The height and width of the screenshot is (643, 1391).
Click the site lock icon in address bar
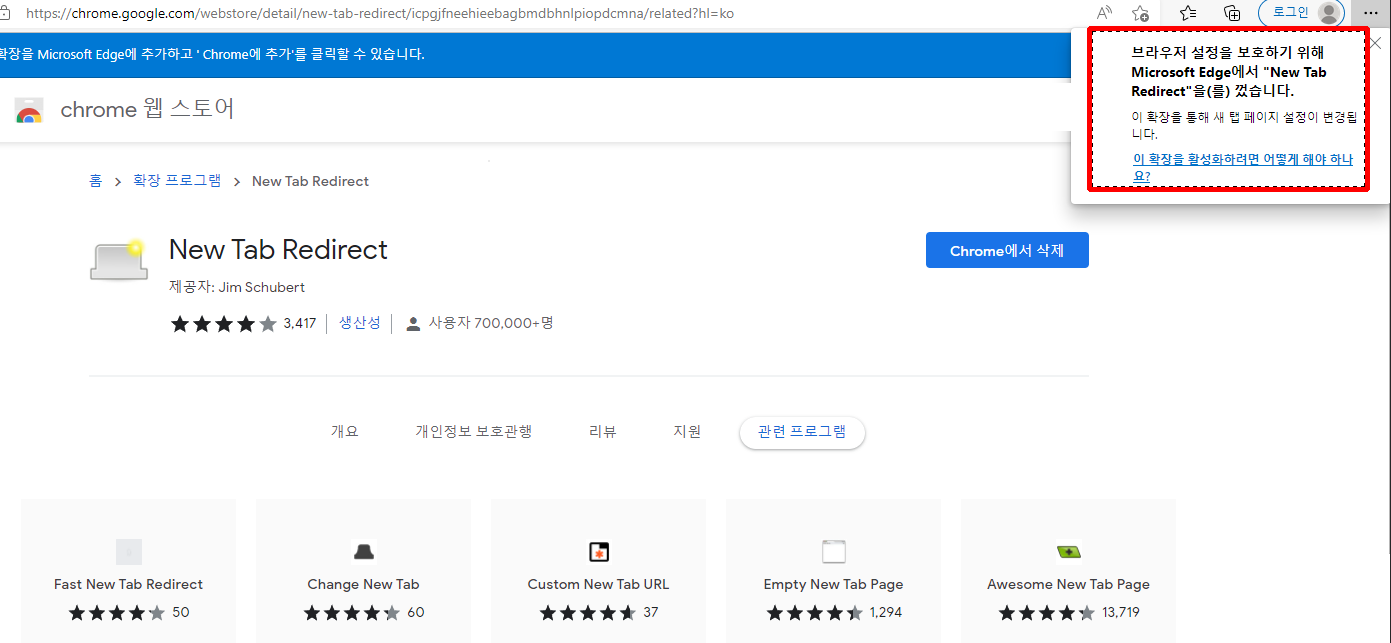click(x=5, y=14)
